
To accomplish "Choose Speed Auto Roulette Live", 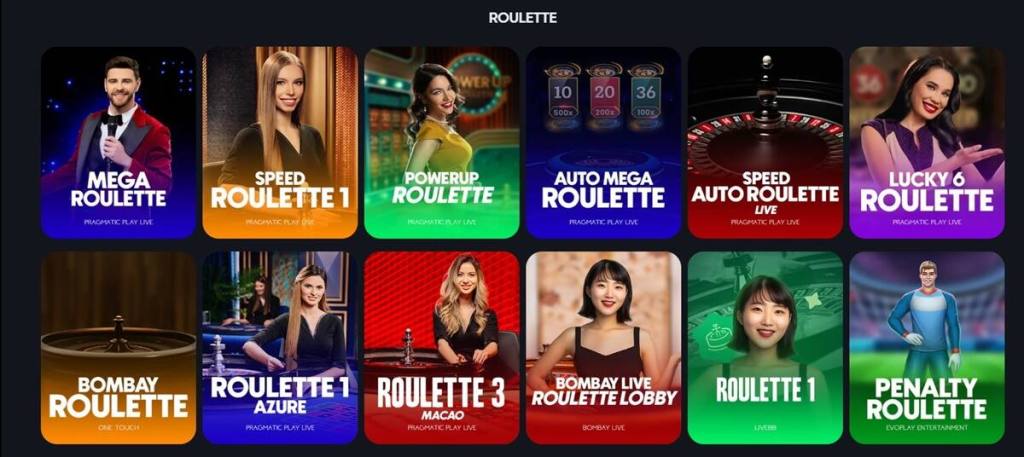I will [x=765, y=142].
